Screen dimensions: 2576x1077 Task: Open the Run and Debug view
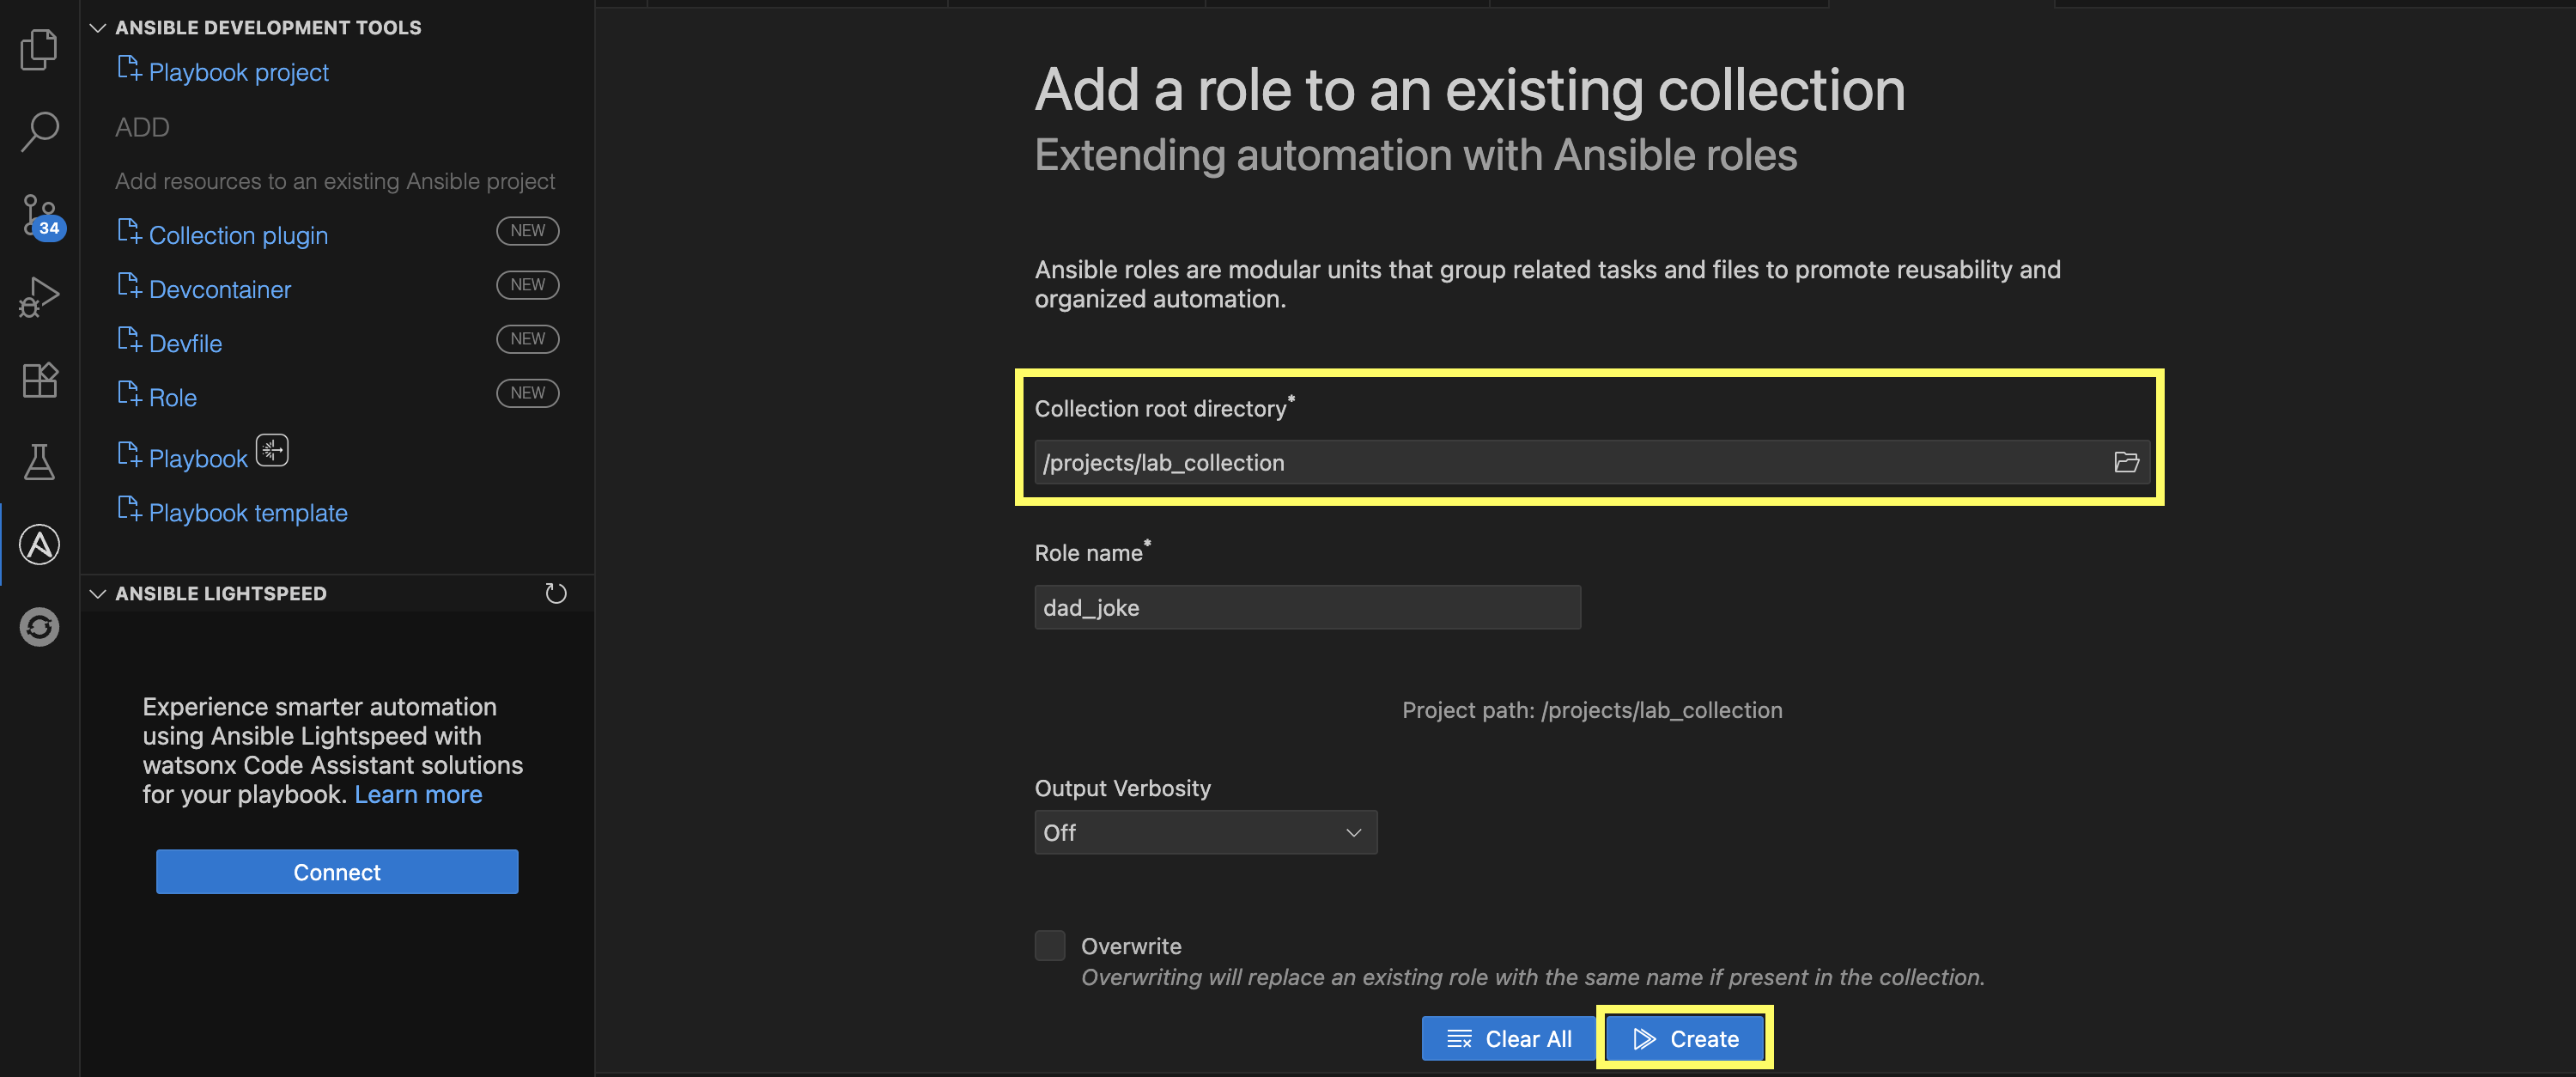tap(39, 297)
